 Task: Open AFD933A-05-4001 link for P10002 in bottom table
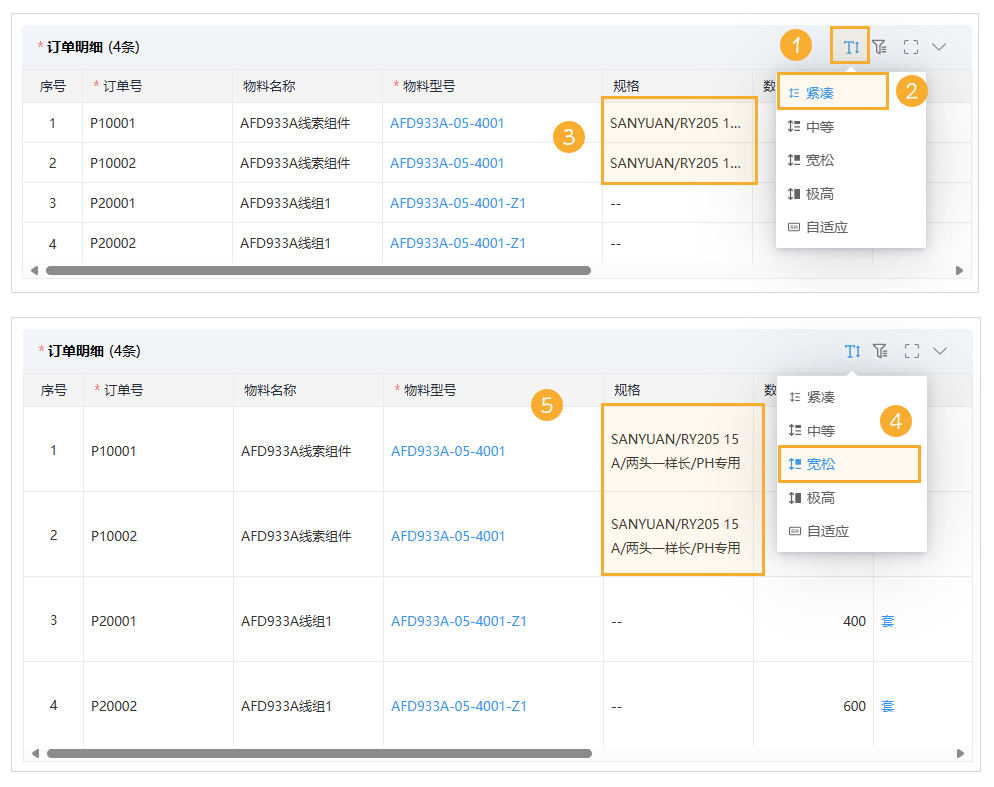click(447, 536)
